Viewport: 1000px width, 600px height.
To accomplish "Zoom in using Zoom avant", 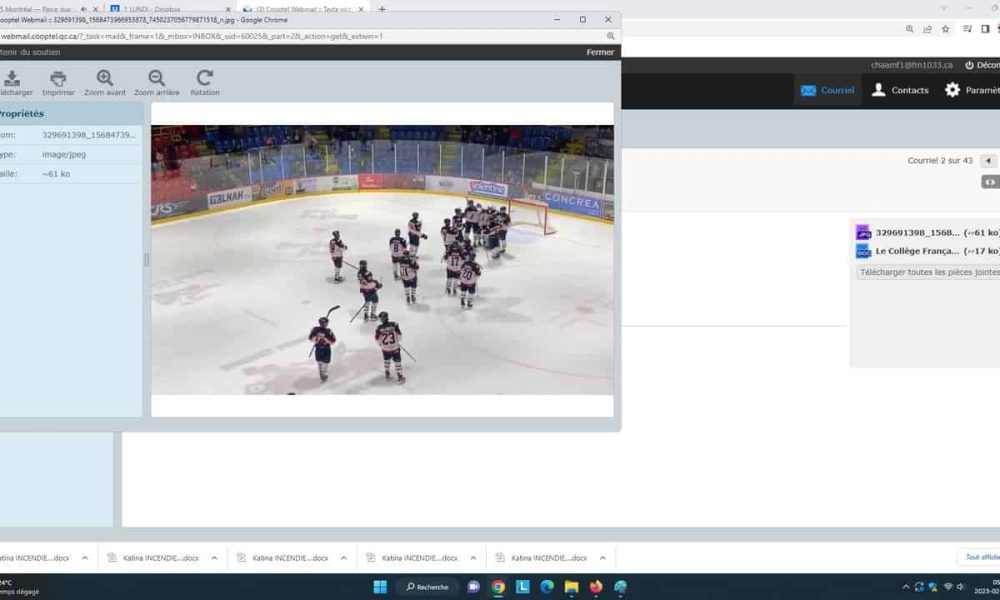I will pyautogui.click(x=105, y=83).
